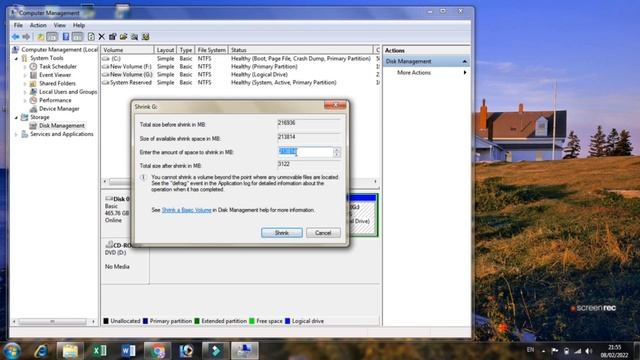Select Task Scheduler in the tree
The image size is (640, 360).
[x=58, y=67]
